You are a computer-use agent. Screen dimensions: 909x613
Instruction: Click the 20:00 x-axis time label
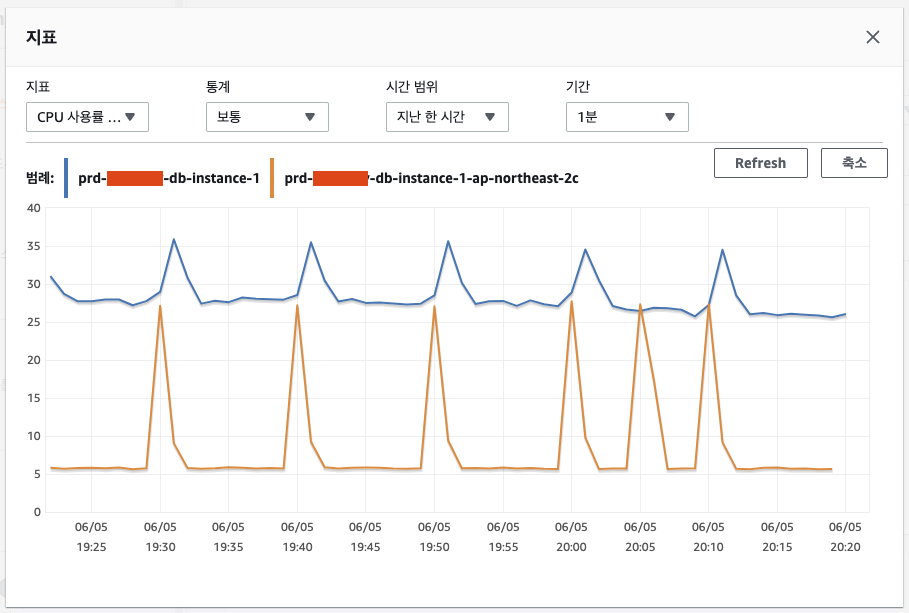pos(572,547)
